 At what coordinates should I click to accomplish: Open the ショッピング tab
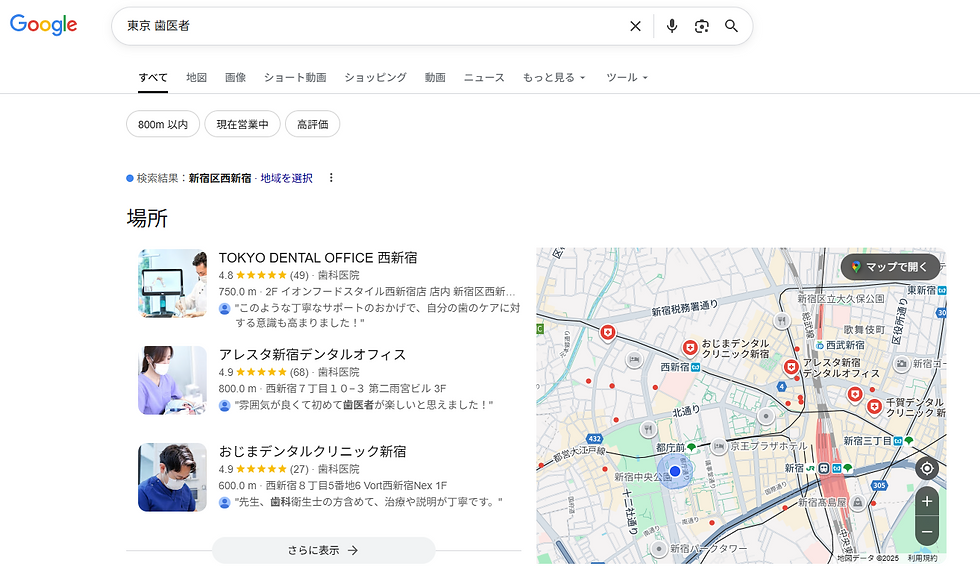[x=376, y=78]
